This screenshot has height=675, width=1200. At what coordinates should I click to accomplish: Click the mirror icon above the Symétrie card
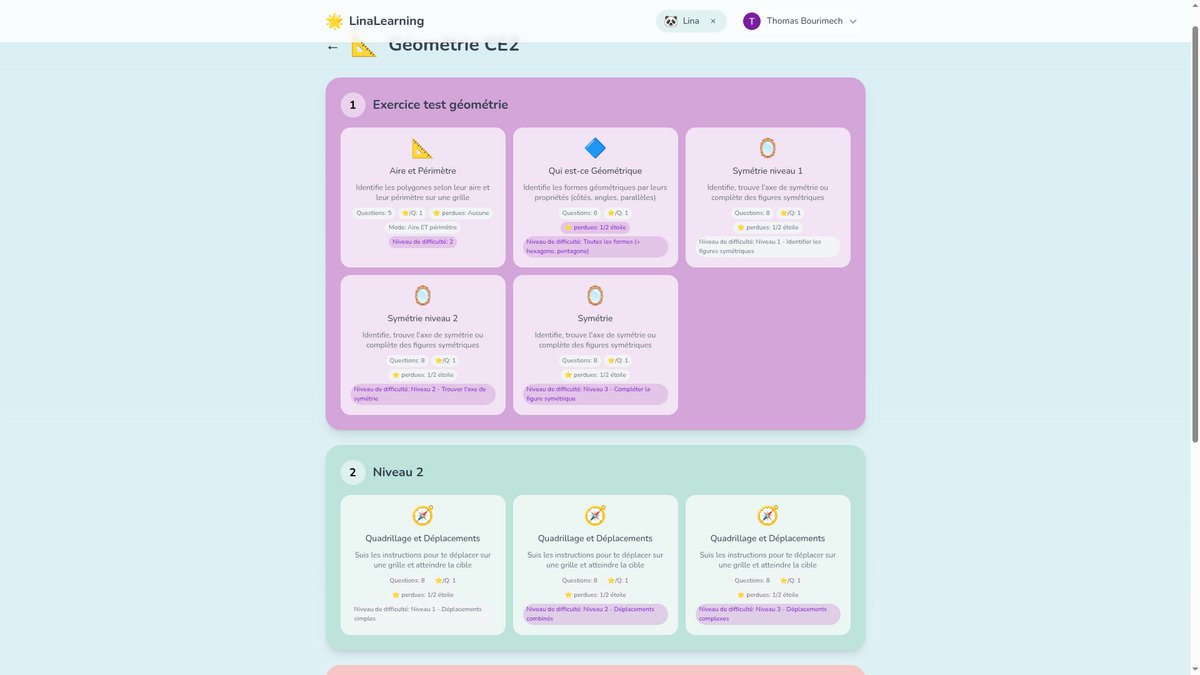tap(595, 294)
